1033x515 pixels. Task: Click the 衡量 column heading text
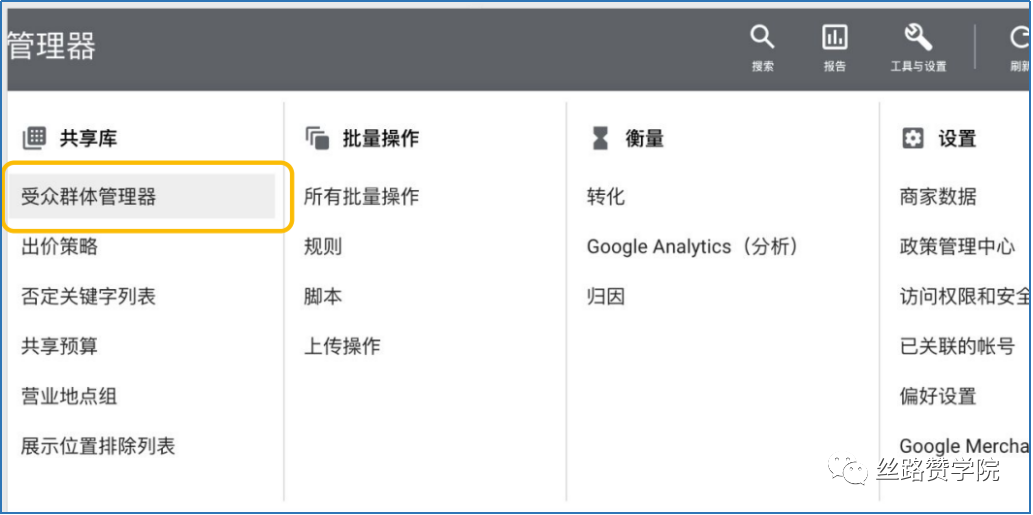tap(644, 138)
